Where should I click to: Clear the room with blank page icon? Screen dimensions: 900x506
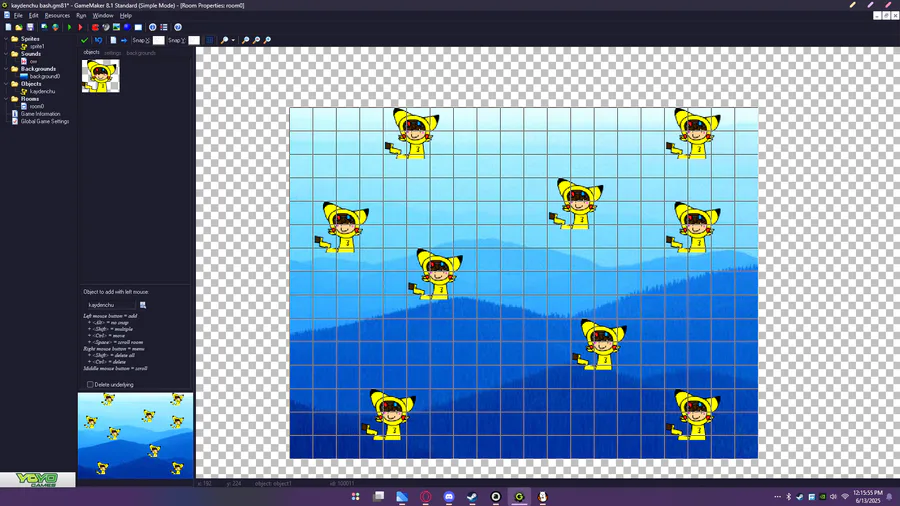tap(113, 40)
